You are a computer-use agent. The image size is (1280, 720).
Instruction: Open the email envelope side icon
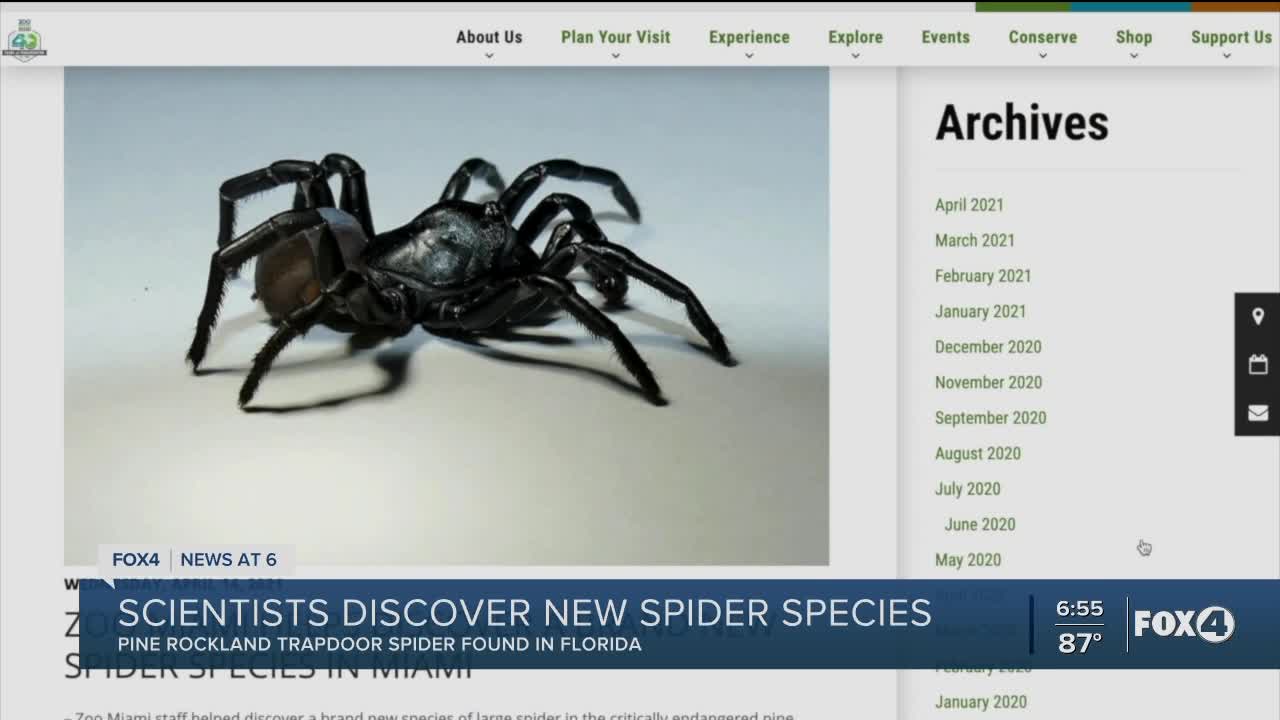pos(1258,412)
